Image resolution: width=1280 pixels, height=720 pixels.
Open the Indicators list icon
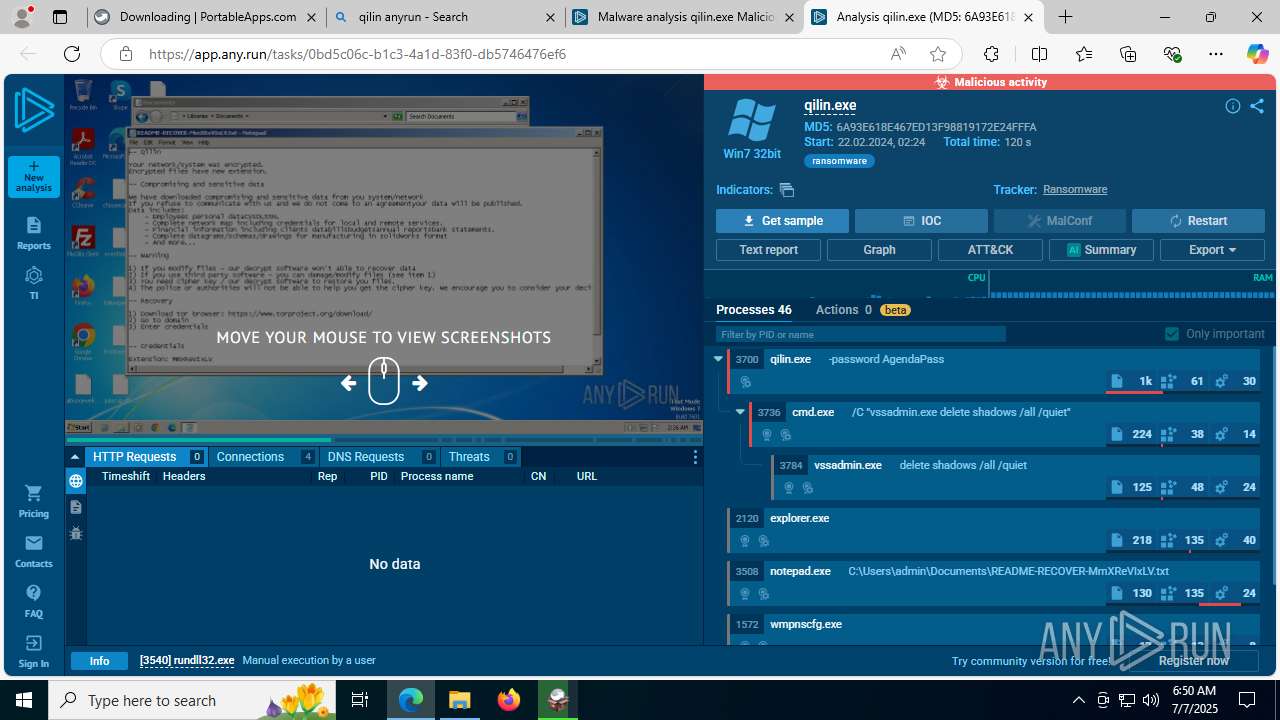(x=787, y=190)
